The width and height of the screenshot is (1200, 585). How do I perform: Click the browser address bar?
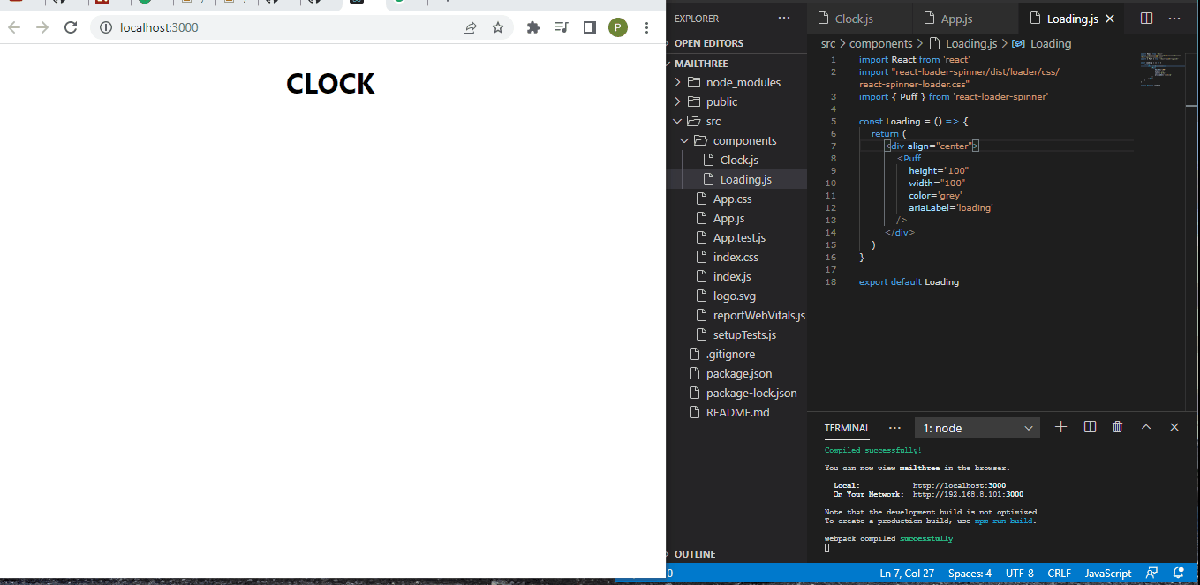click(250, 28)
